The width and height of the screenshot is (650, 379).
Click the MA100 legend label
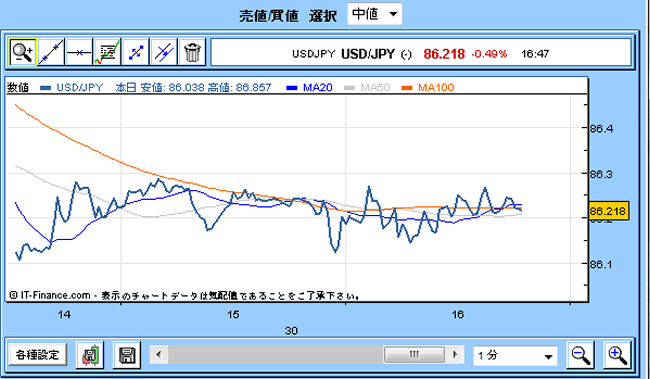[436, 87]
